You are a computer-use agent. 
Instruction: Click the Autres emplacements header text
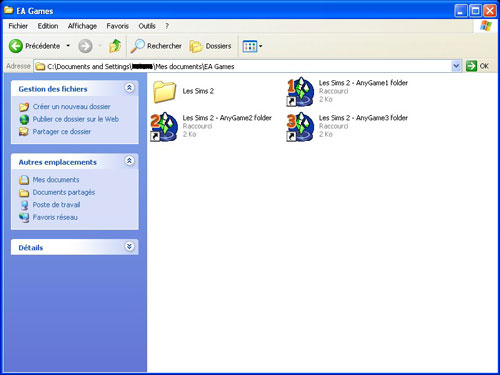pyautogui.click(x=58, y=162)
